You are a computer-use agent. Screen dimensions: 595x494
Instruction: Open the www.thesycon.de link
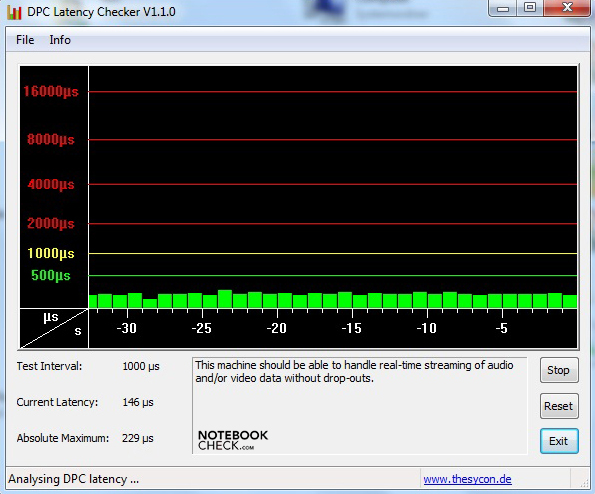(x=467, y=479)
